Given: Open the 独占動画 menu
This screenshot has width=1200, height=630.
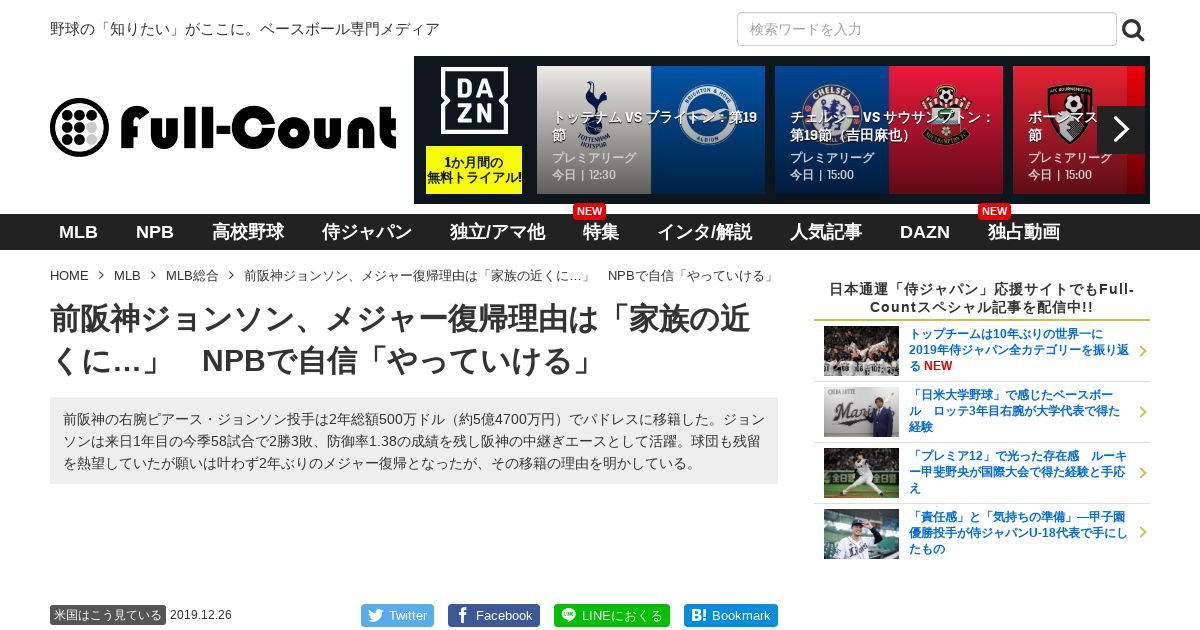Looking at the screenshot, I should click(1024, 232).
